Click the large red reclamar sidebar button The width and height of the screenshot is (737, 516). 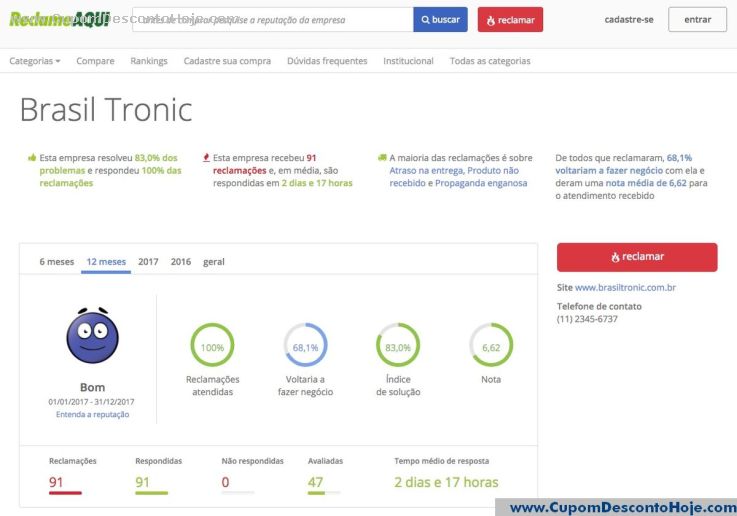tap(637, 257)
